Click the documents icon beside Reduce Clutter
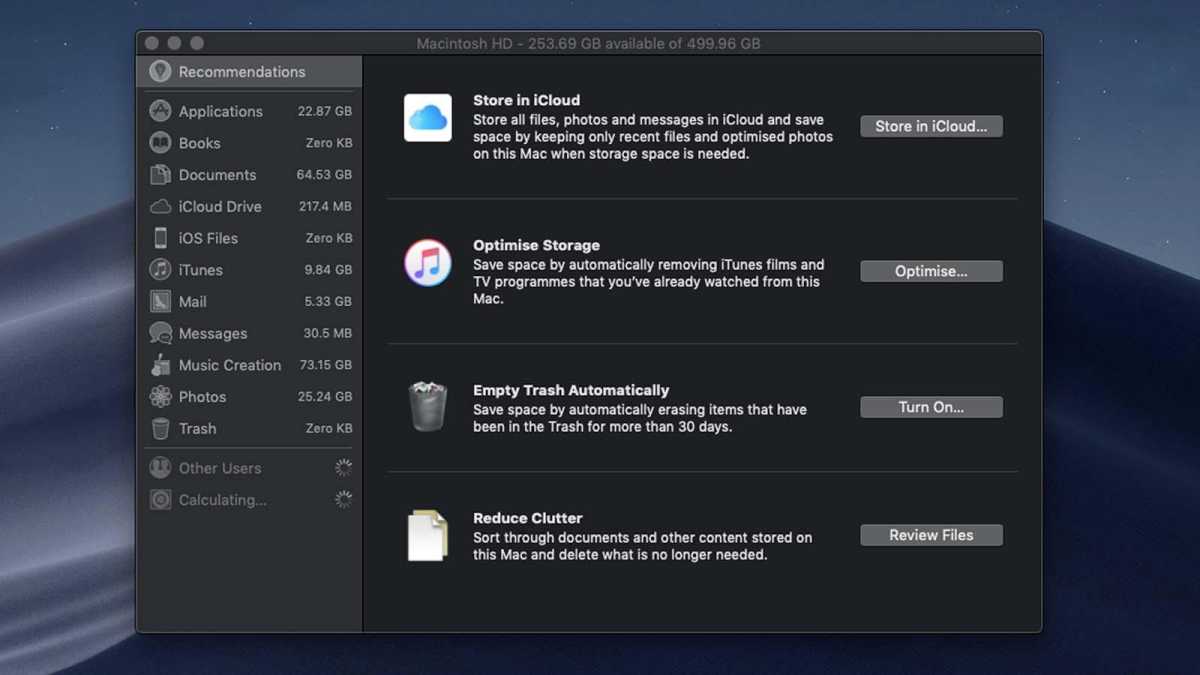The image size is (1200, 675). tap(428, 535)
